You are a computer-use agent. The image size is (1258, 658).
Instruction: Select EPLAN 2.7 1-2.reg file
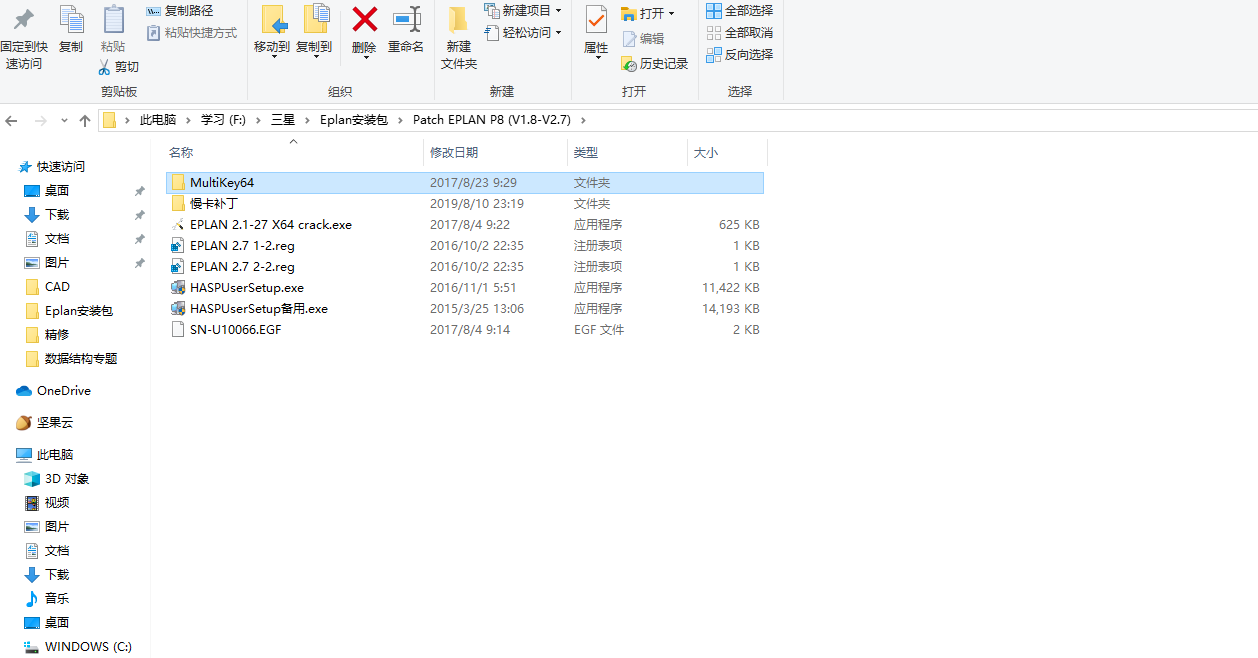tap(465, 246)
